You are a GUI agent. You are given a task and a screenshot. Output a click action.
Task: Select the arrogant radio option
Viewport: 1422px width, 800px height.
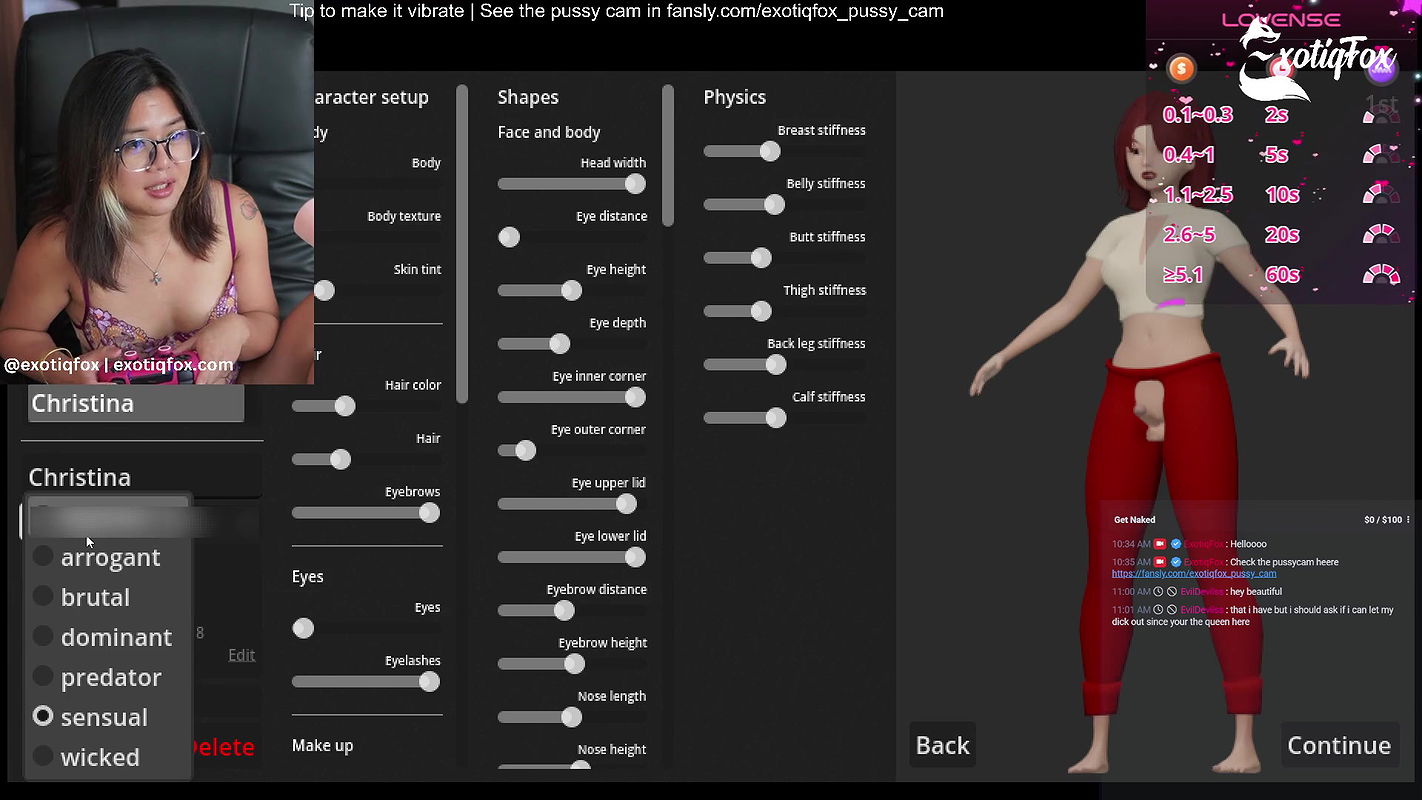pos(43,556)
